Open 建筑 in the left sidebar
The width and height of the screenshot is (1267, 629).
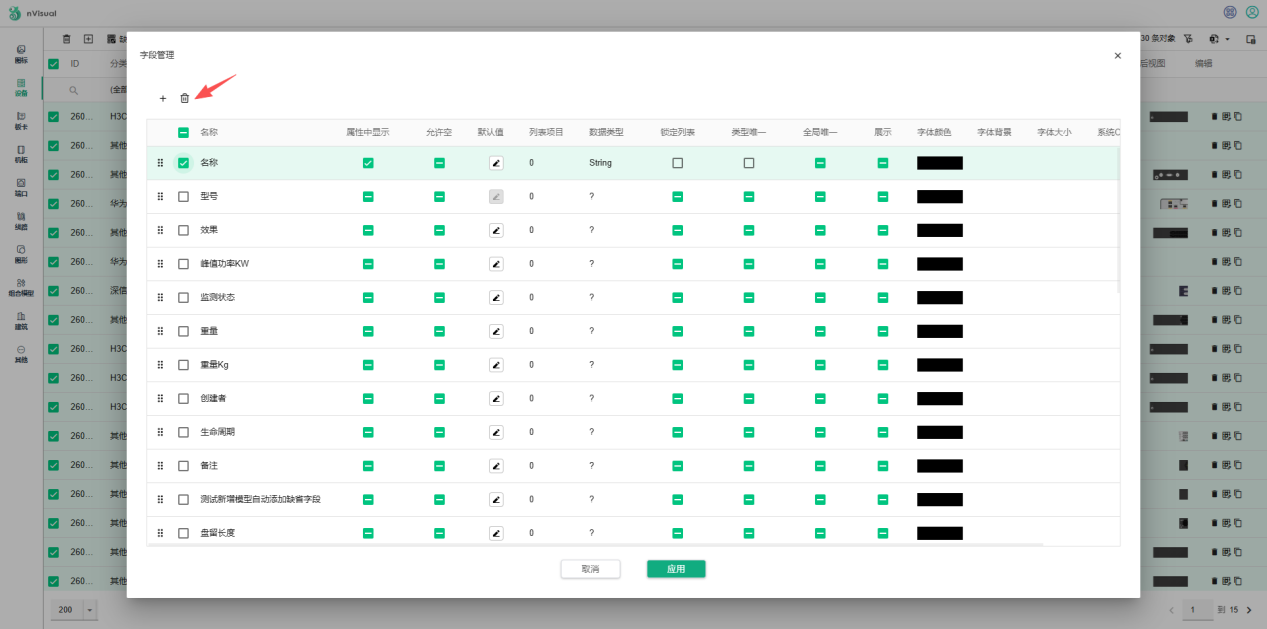click(21, 320)
